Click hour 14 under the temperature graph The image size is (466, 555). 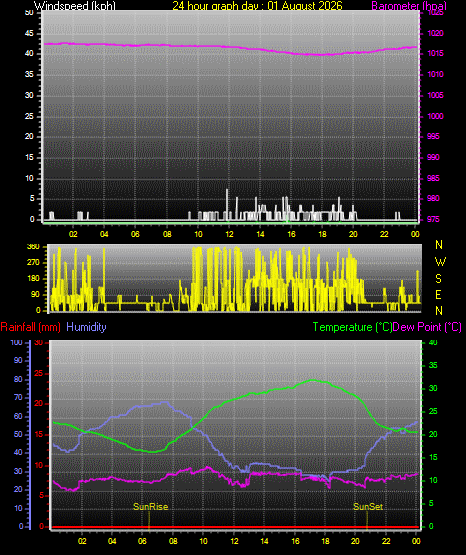(x=264, y=542)
